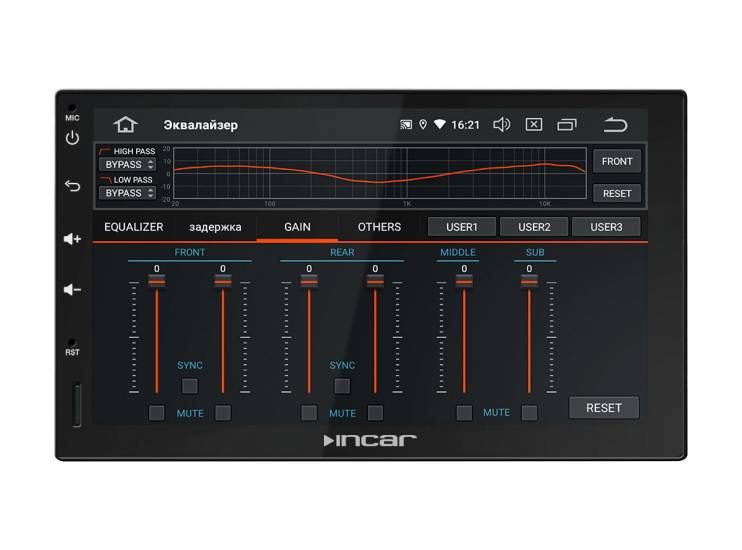Enable the FRONT channels SYNC checkbox
This screenshot has height=550, width=742.
pos(190,386)
